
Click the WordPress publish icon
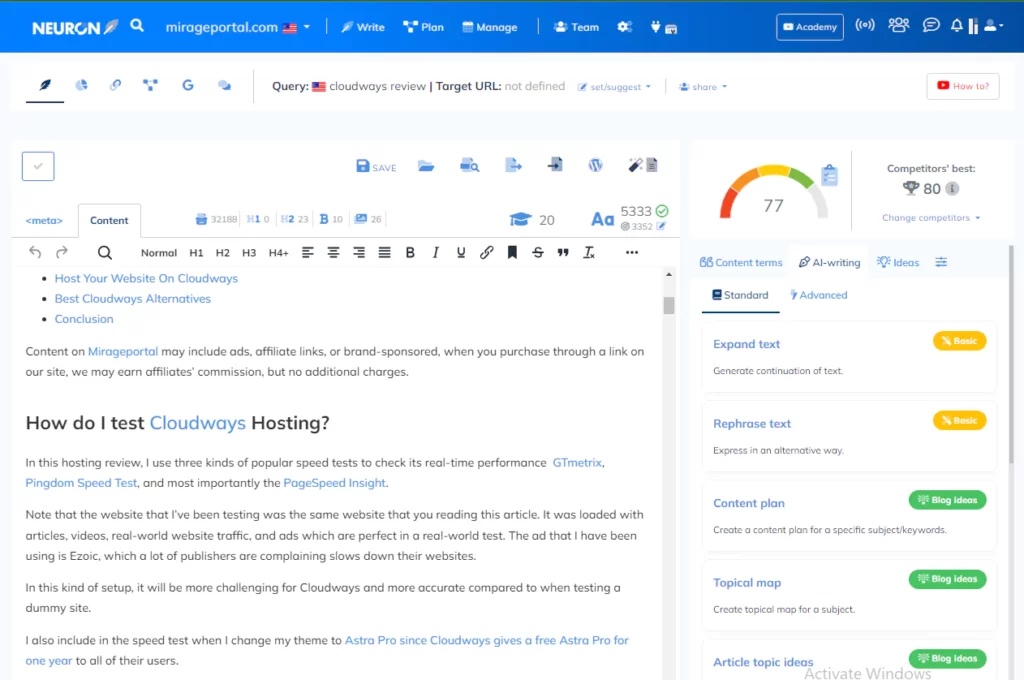pyautogui.click(x=595, y=165)
